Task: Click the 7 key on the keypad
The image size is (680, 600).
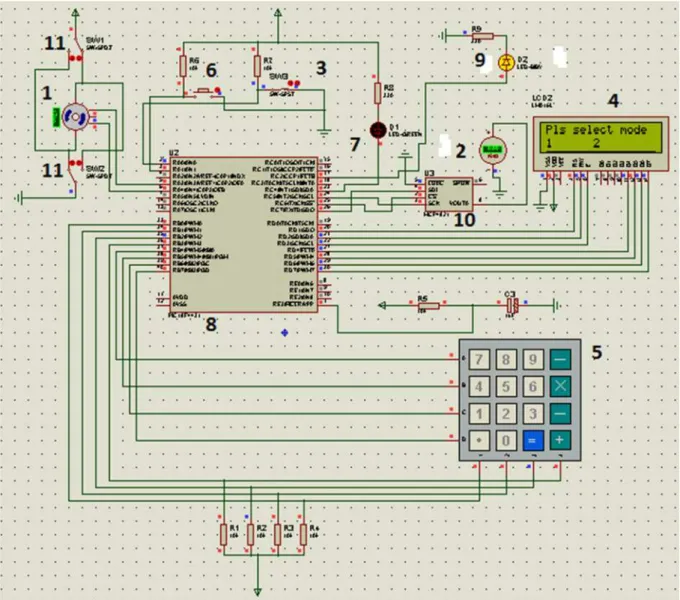Action: pyautogui.click(x=479, y=359)
